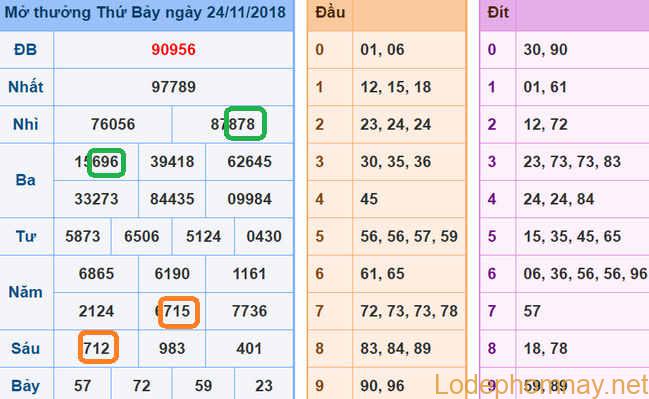
Task: Select the Bảy row label
Action: pyautogui.click(x=26, y=386)
